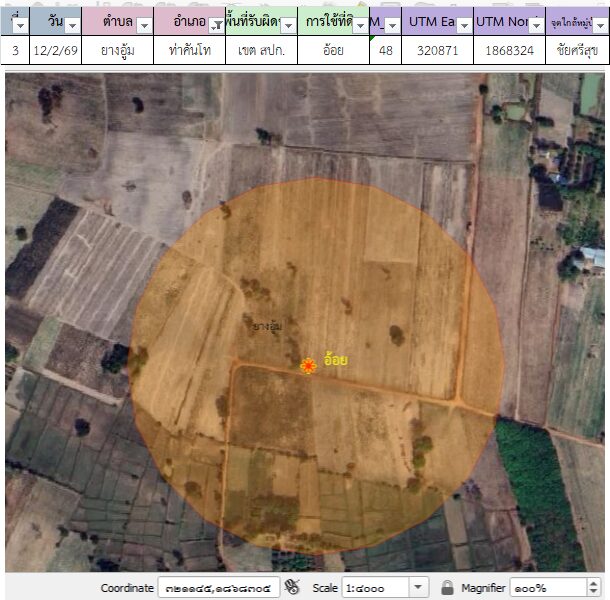
Task: Open the UTM East column filter
Action: pos(463,24)
